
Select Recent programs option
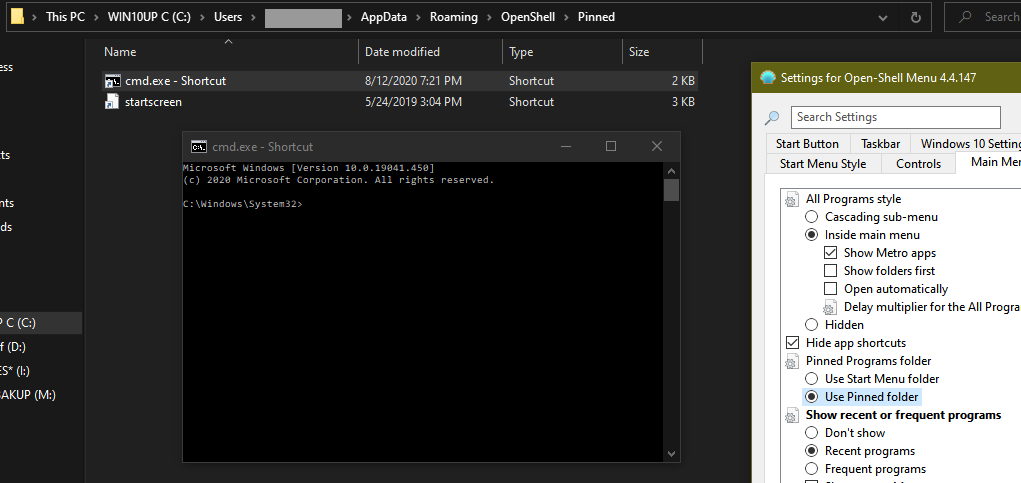811,451
